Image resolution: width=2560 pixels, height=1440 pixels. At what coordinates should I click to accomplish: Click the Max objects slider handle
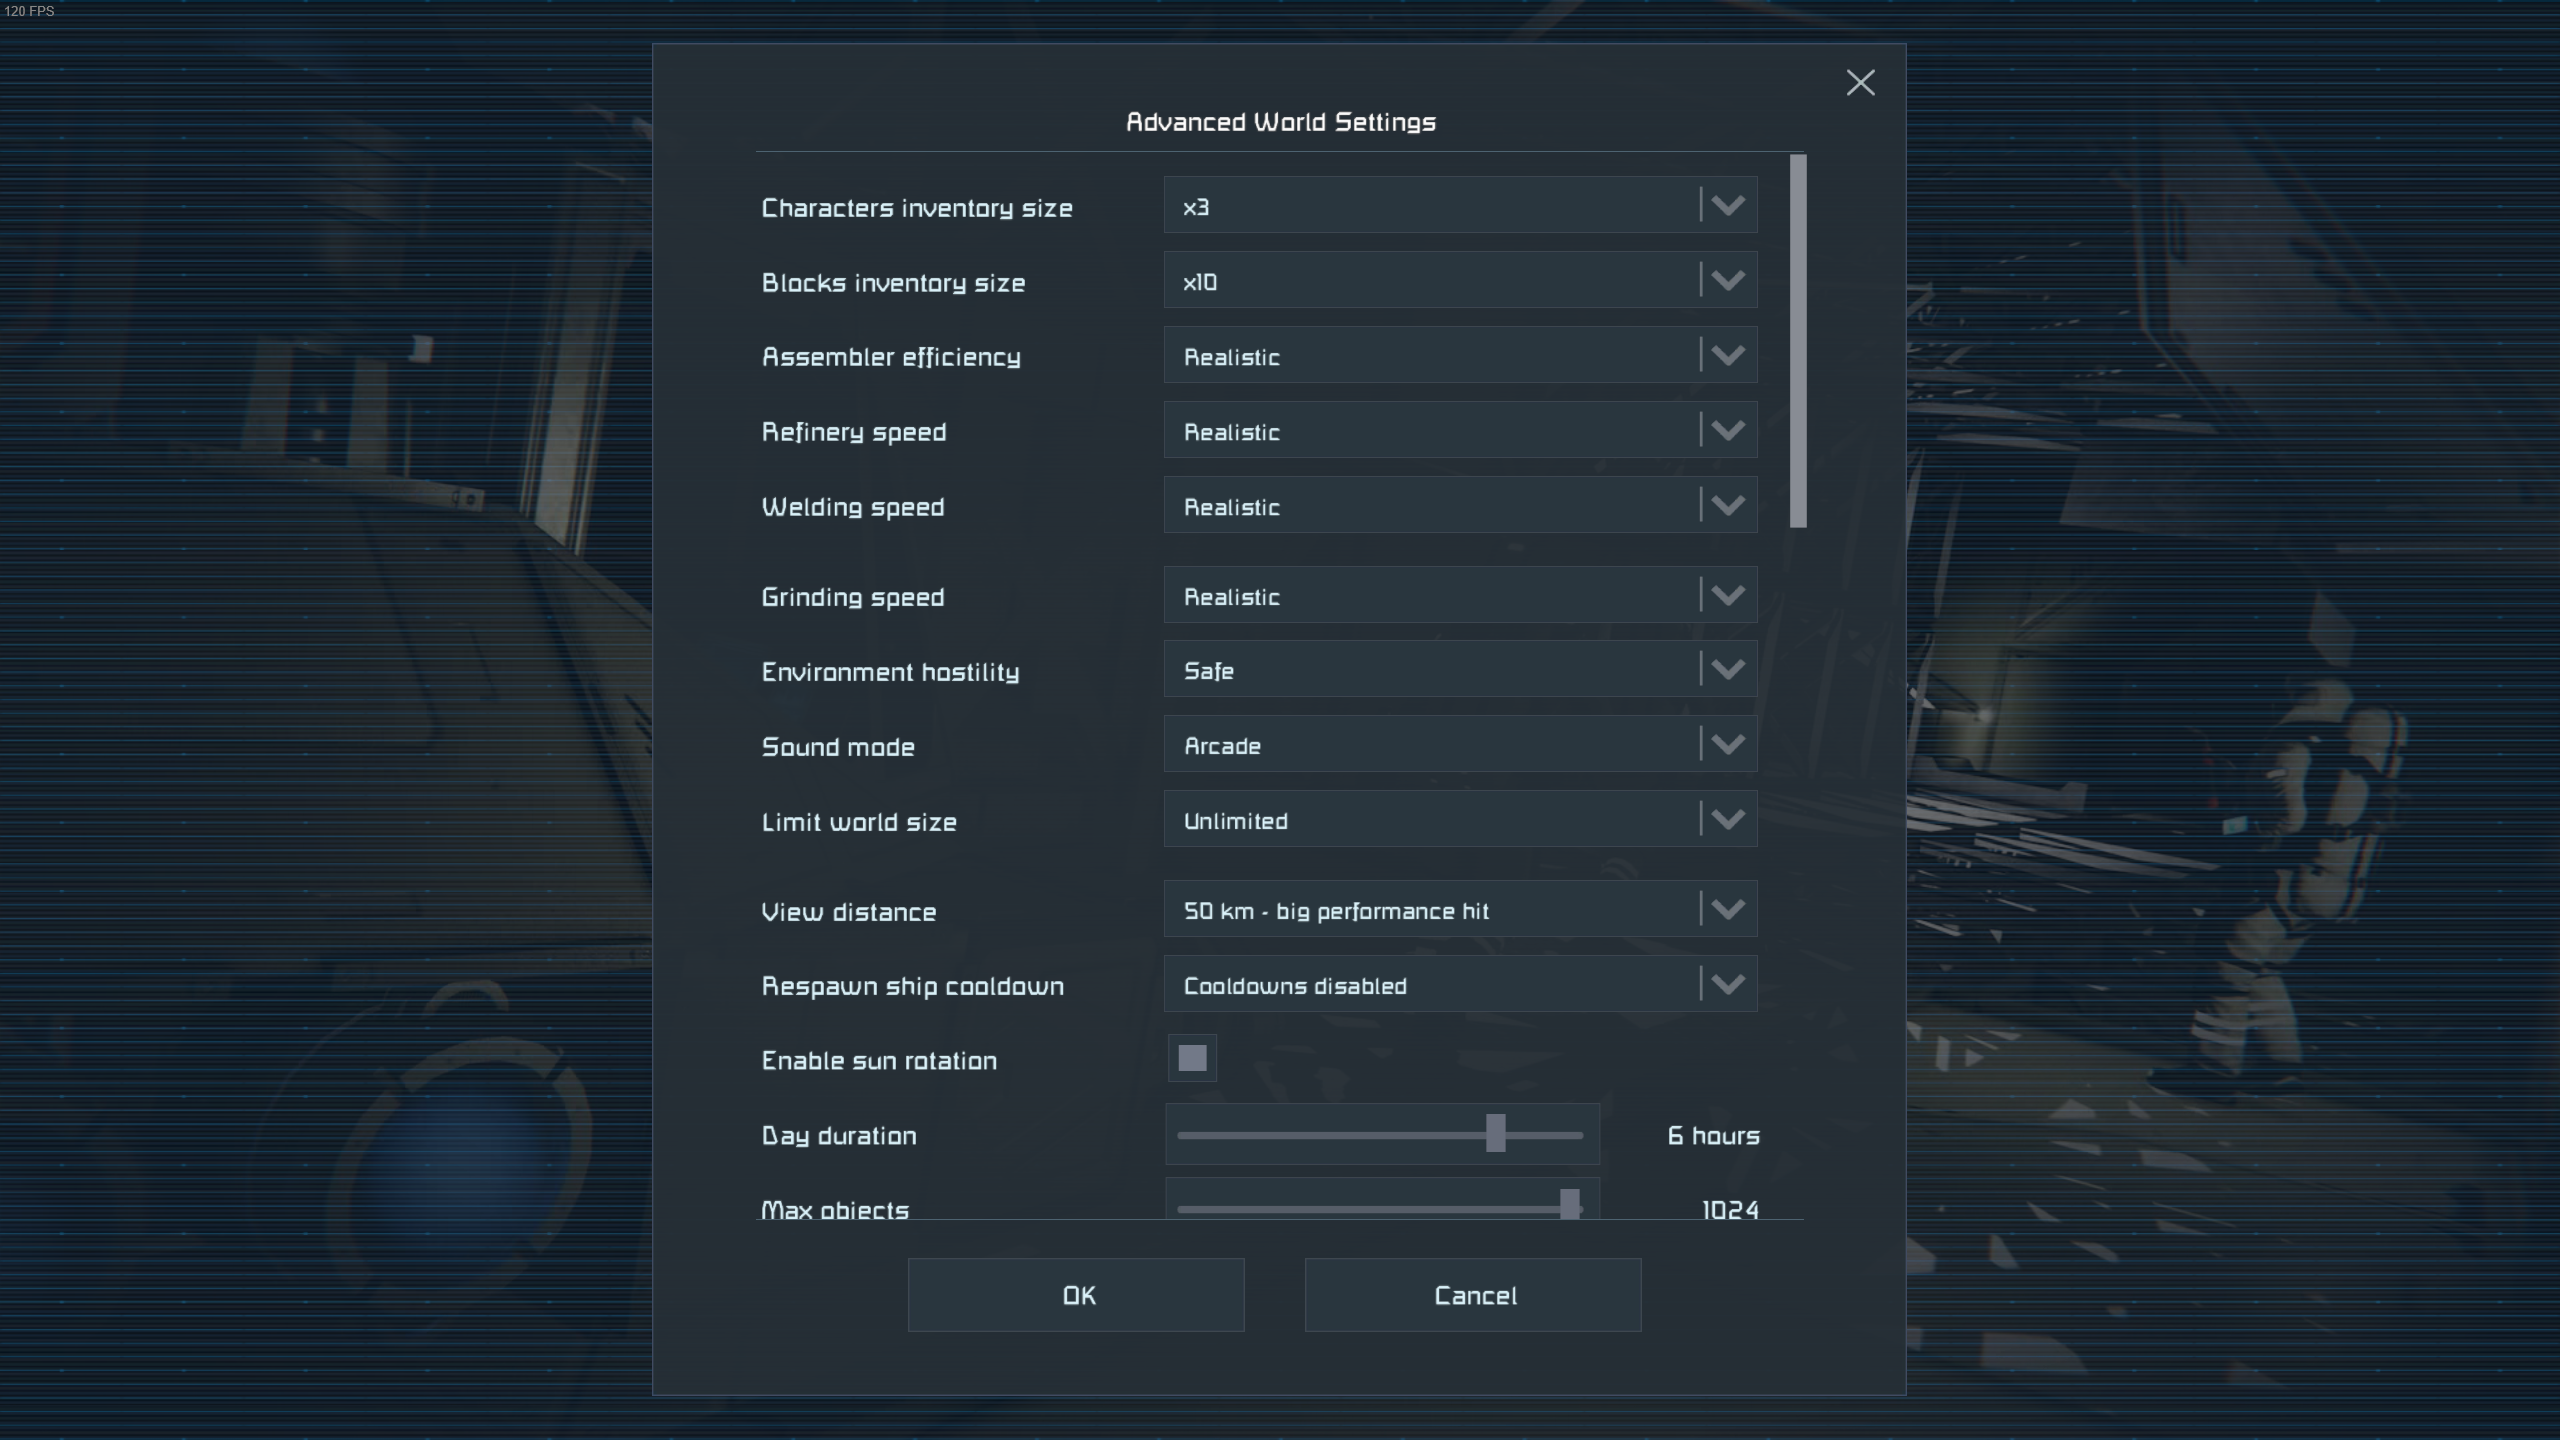coord(1570,1205)
